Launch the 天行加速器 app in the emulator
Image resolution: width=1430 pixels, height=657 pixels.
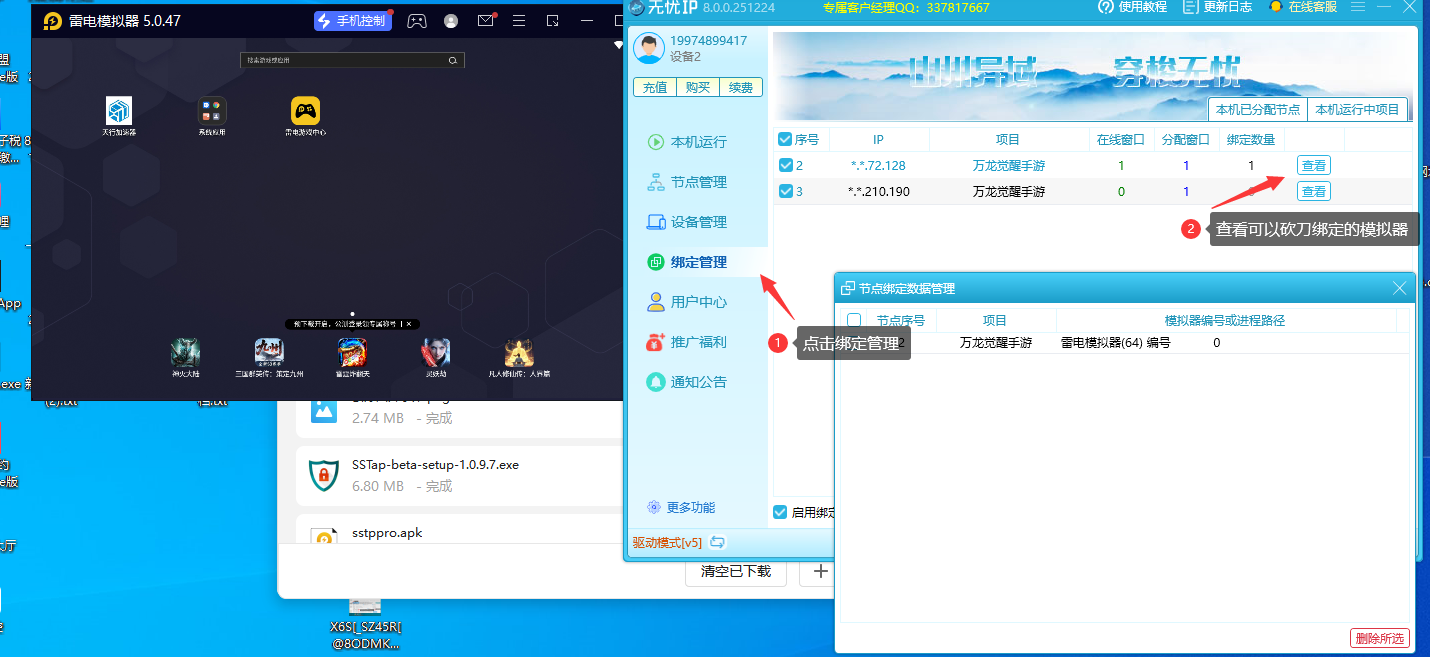tap(119, 110)
